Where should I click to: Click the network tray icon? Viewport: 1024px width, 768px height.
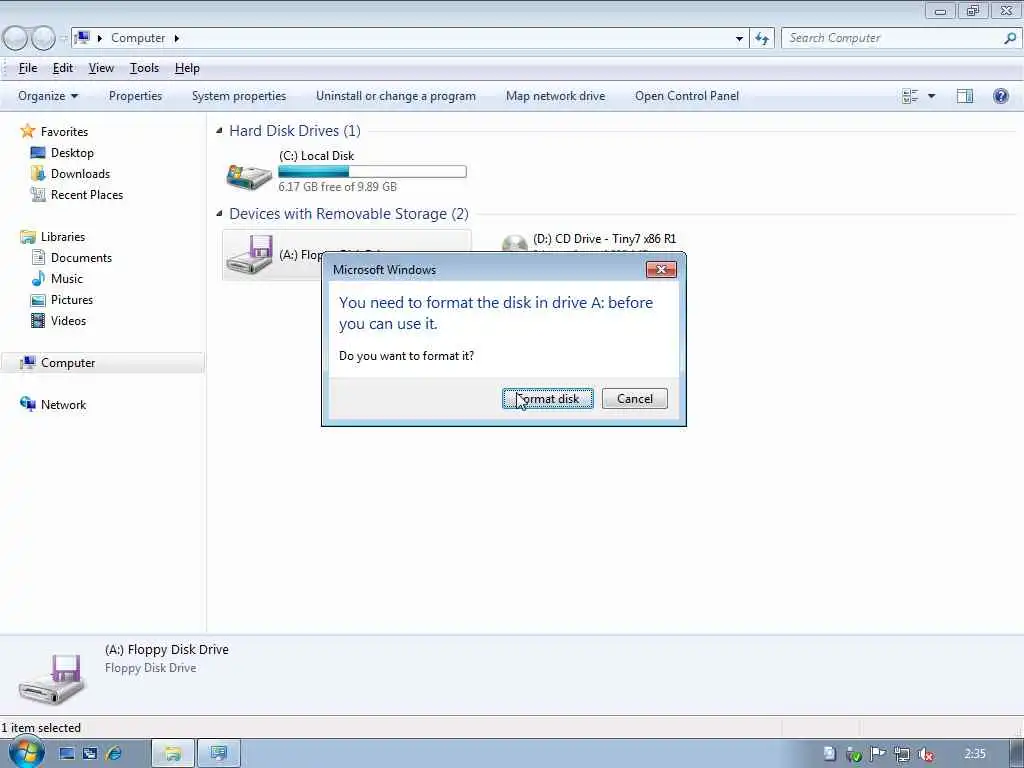pyautogui.click(x=902, y=754)
